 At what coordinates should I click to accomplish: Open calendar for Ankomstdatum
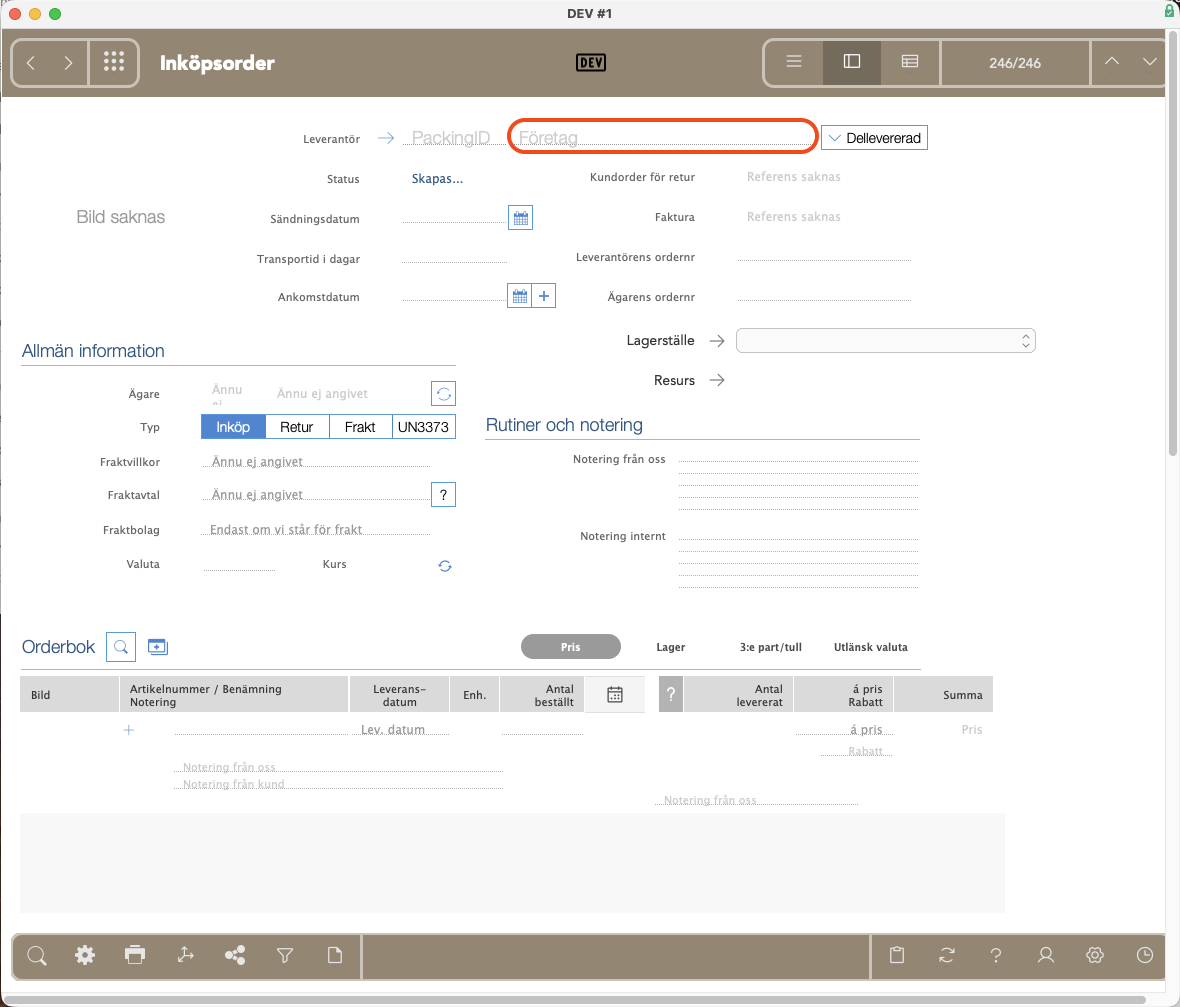pyautogui.click(x=519, y=296)
